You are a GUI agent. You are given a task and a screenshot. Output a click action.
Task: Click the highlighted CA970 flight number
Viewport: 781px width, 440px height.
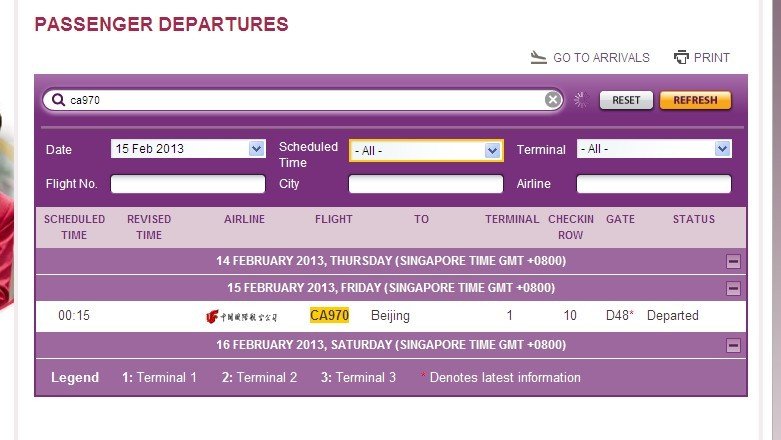[330, 316]
